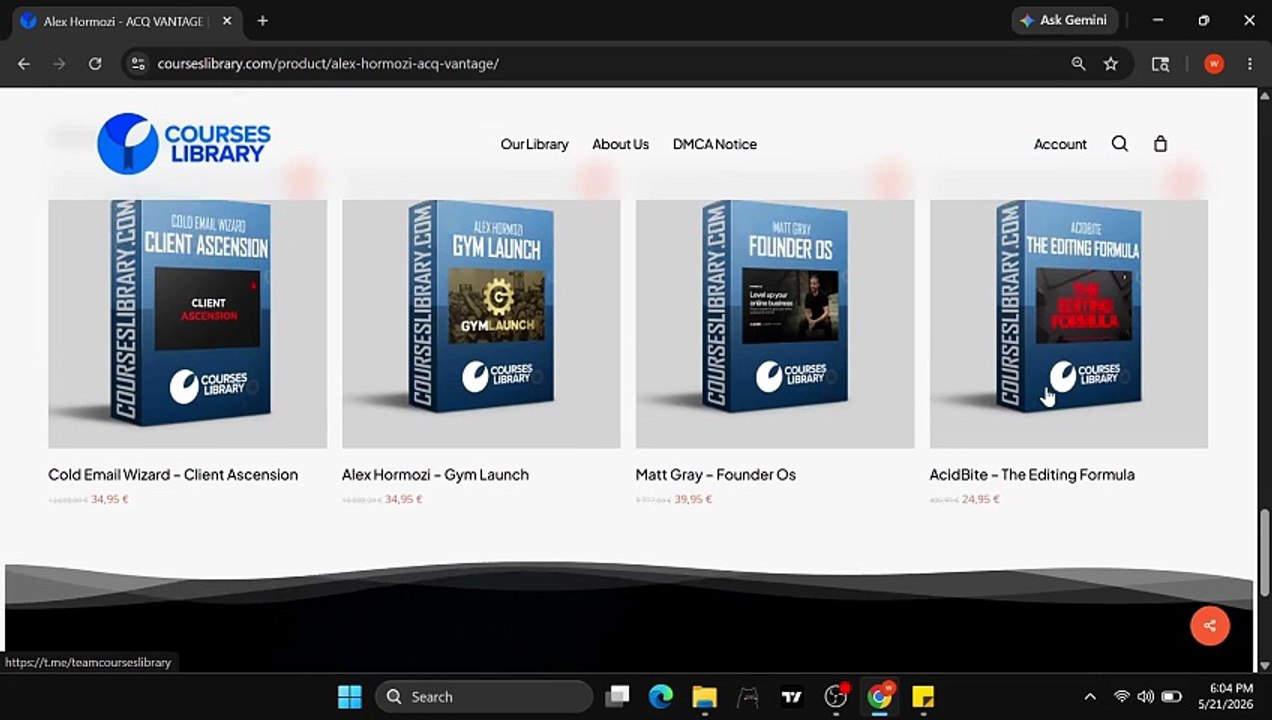Click Client Ascension price 34,95 €
Viewport: 1272px width, 720px height.
pyautogui.click(x=110, y=499)
